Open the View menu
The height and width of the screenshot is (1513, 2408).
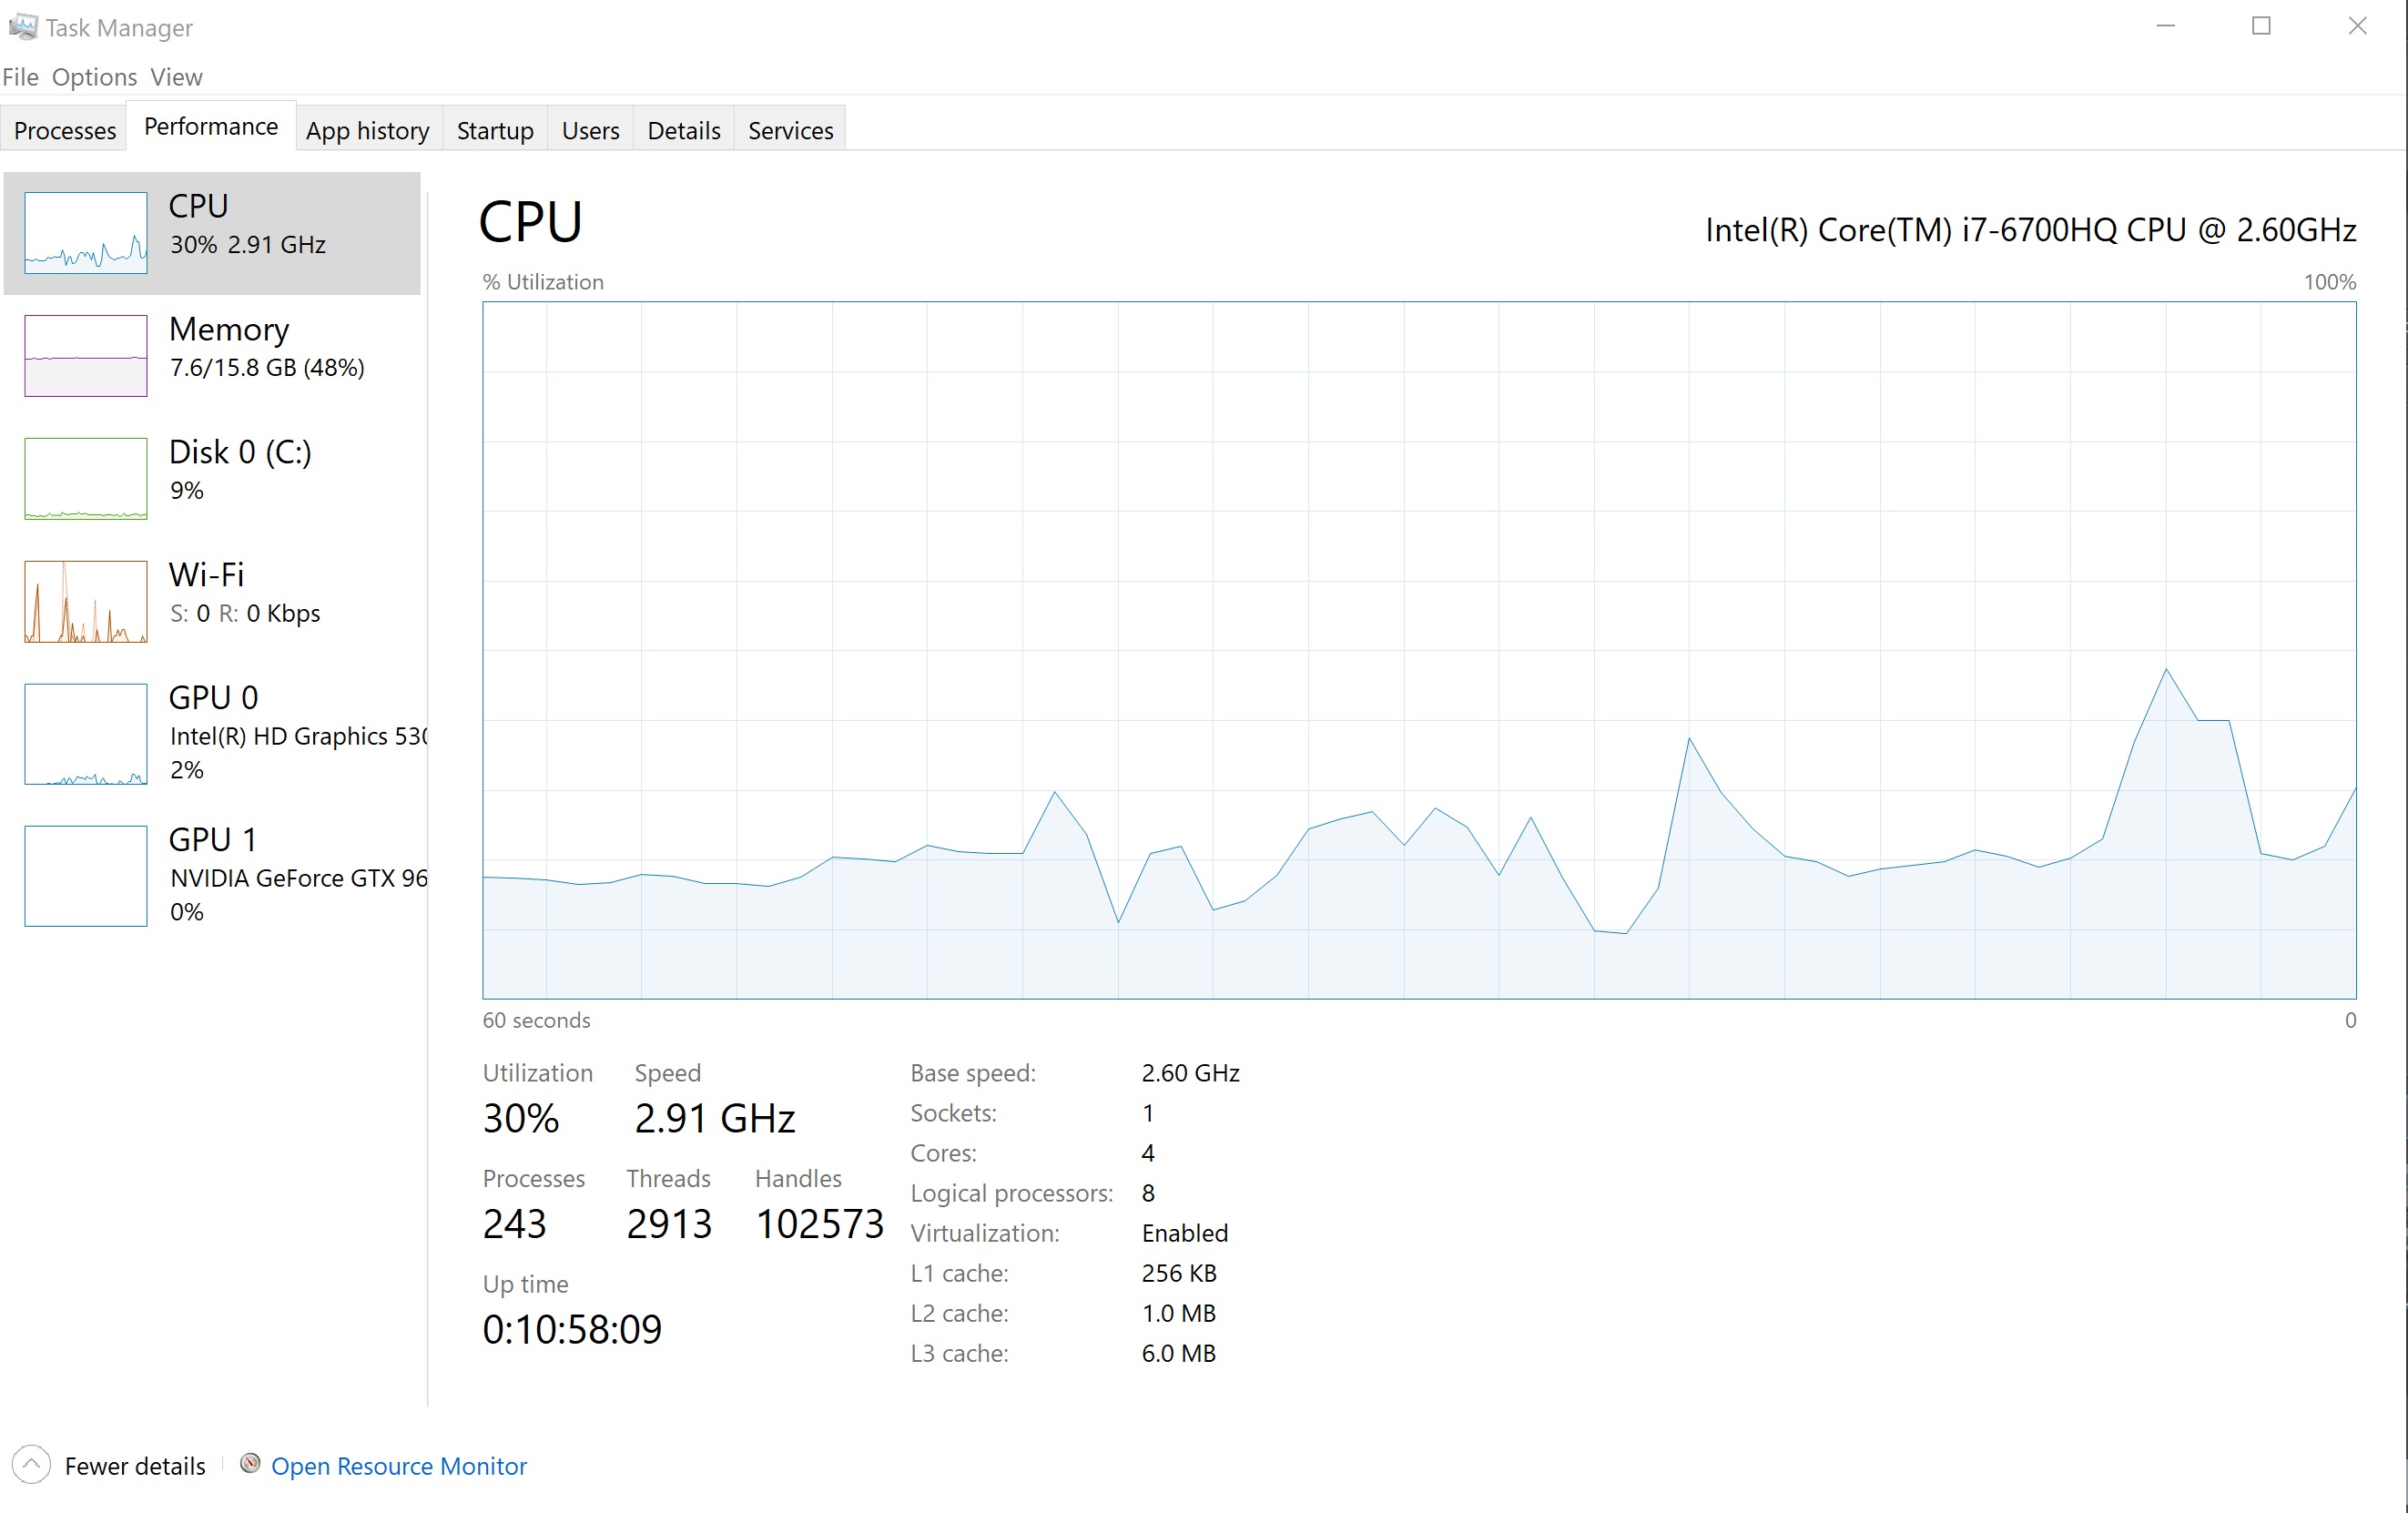coord(176,77)
